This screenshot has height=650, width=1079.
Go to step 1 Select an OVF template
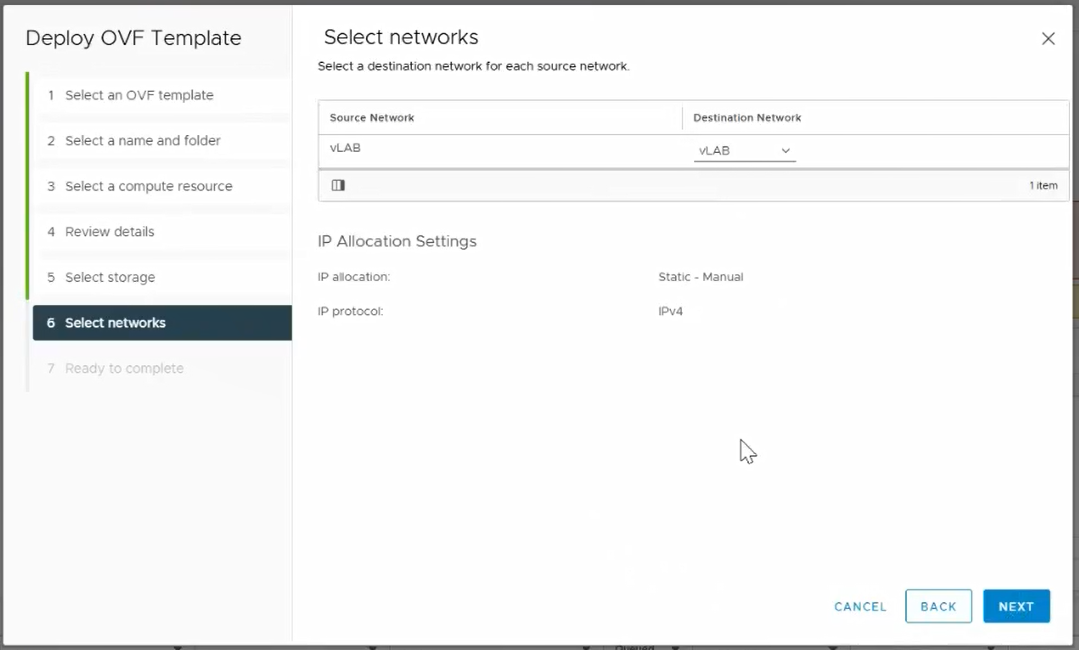139,95
